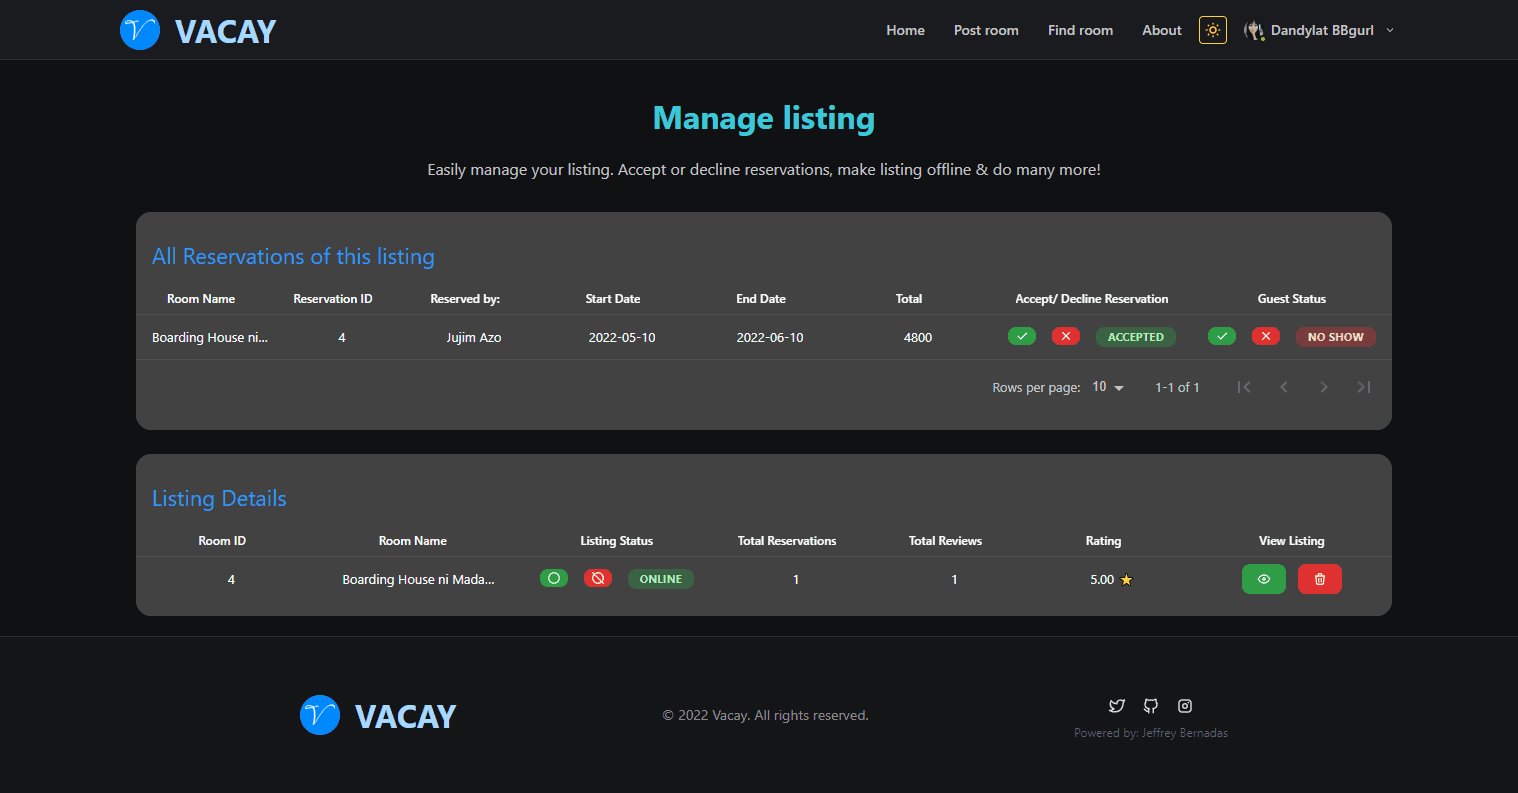Open the GitHub icon in footer
This screenshot has height=793, width=1518.
pyautogui.click(x=1151, y=706)
